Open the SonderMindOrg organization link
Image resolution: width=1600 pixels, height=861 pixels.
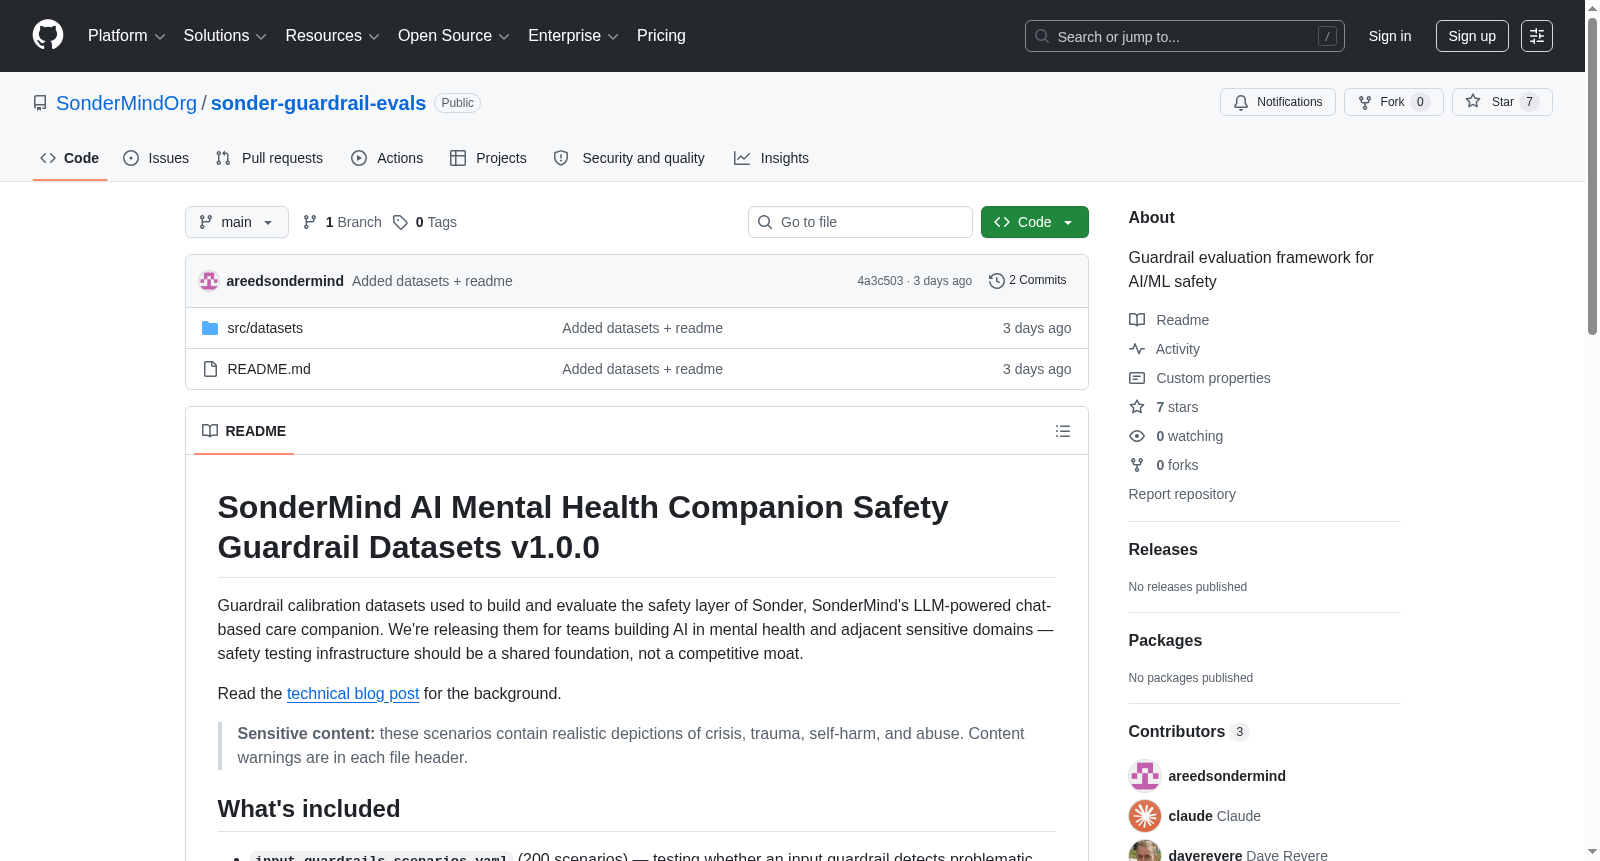pyautogui.click(x=127, y=103)
